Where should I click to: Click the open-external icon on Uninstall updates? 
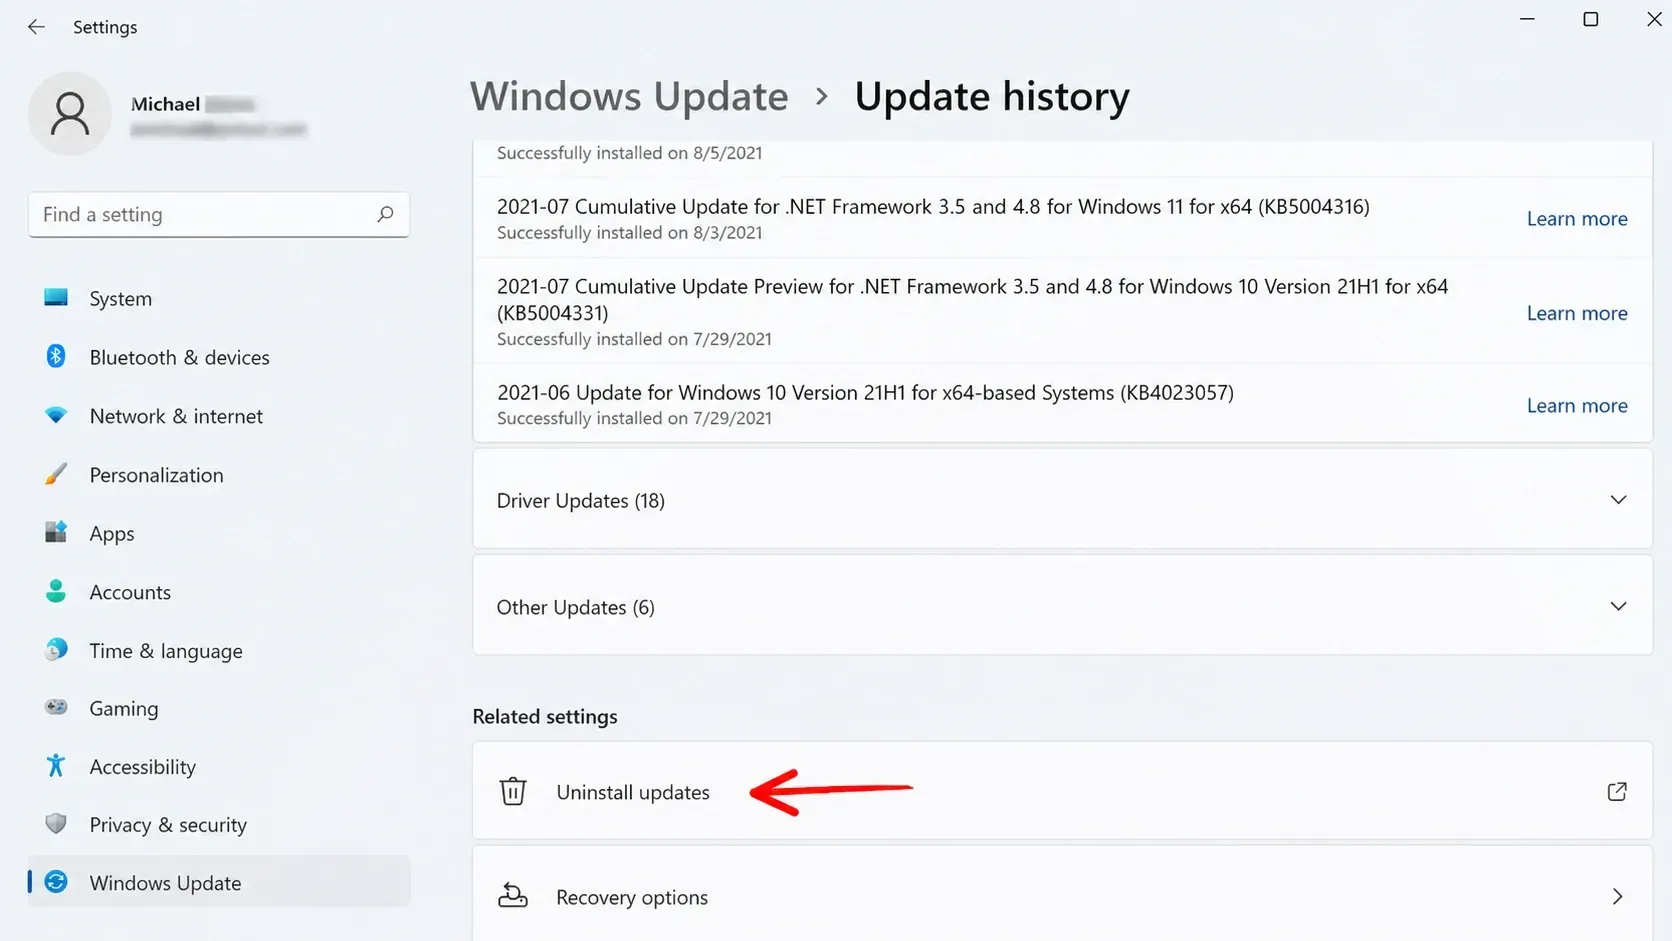coord(1617,792)
